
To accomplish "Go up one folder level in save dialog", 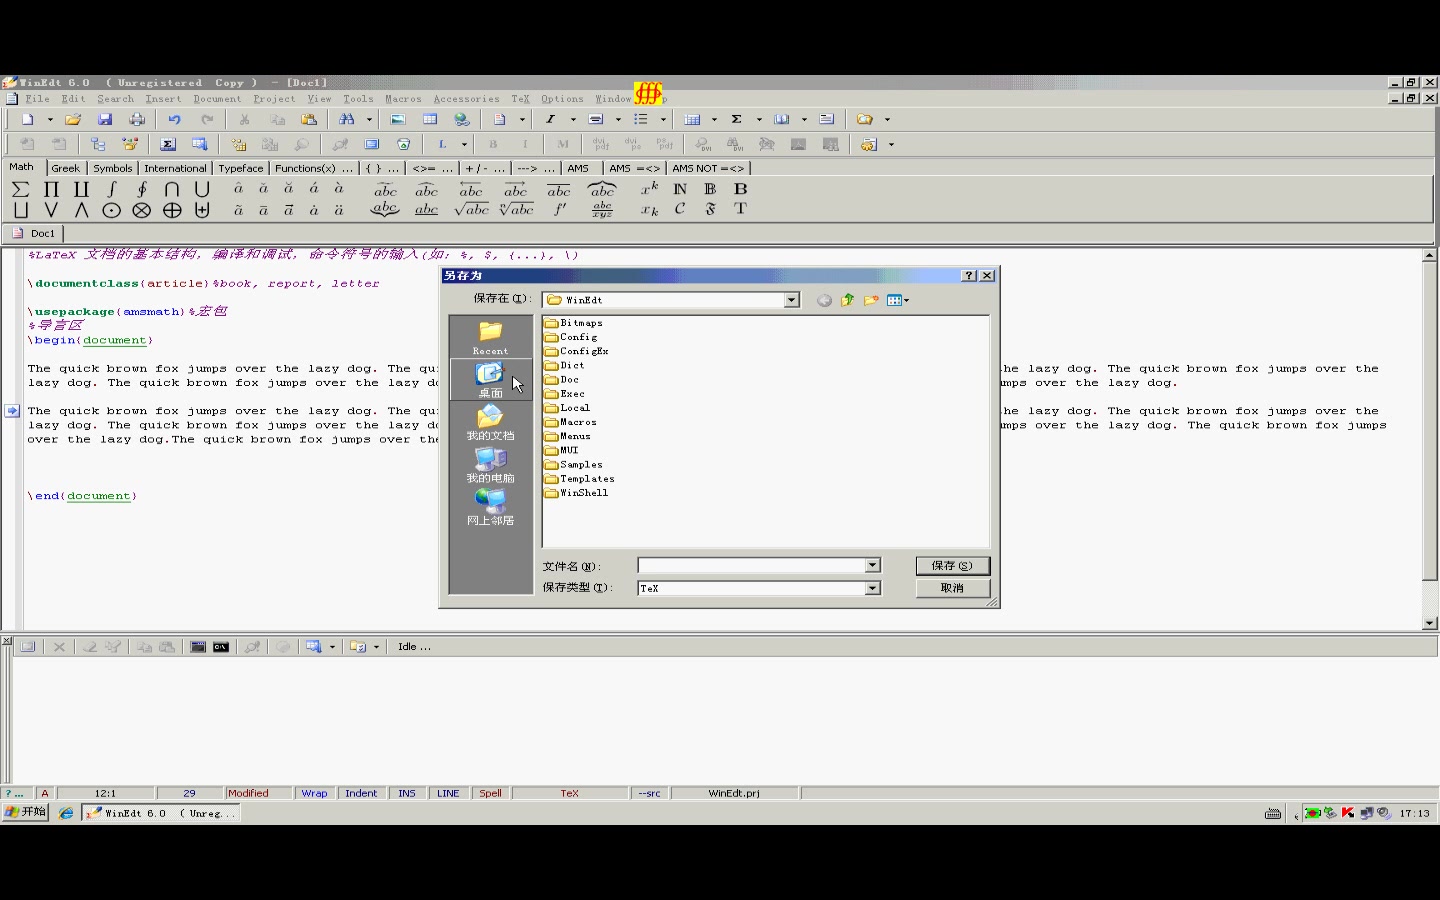I will point(848,300).
